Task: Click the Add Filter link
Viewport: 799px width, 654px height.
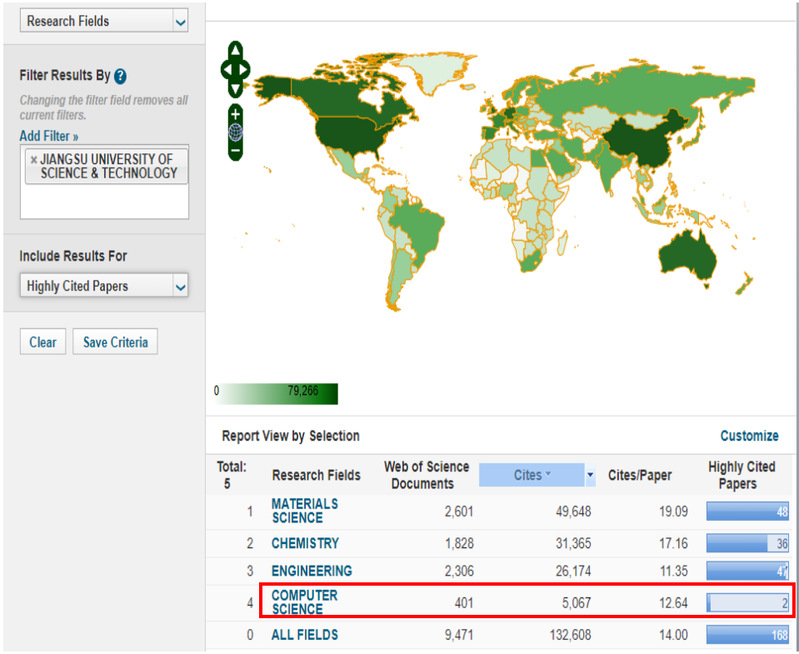Action: coord(48,135)
